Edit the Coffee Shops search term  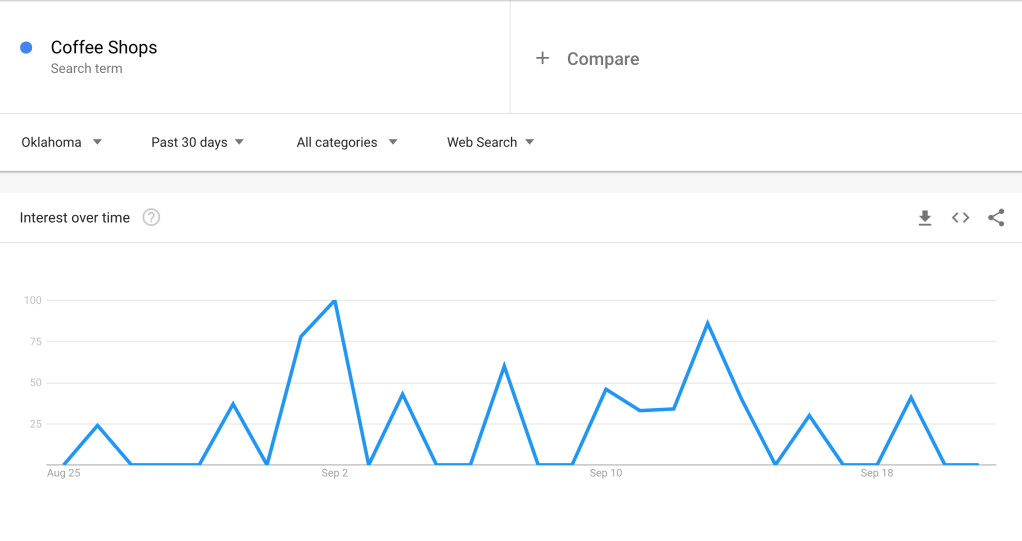tap(104, 48)
